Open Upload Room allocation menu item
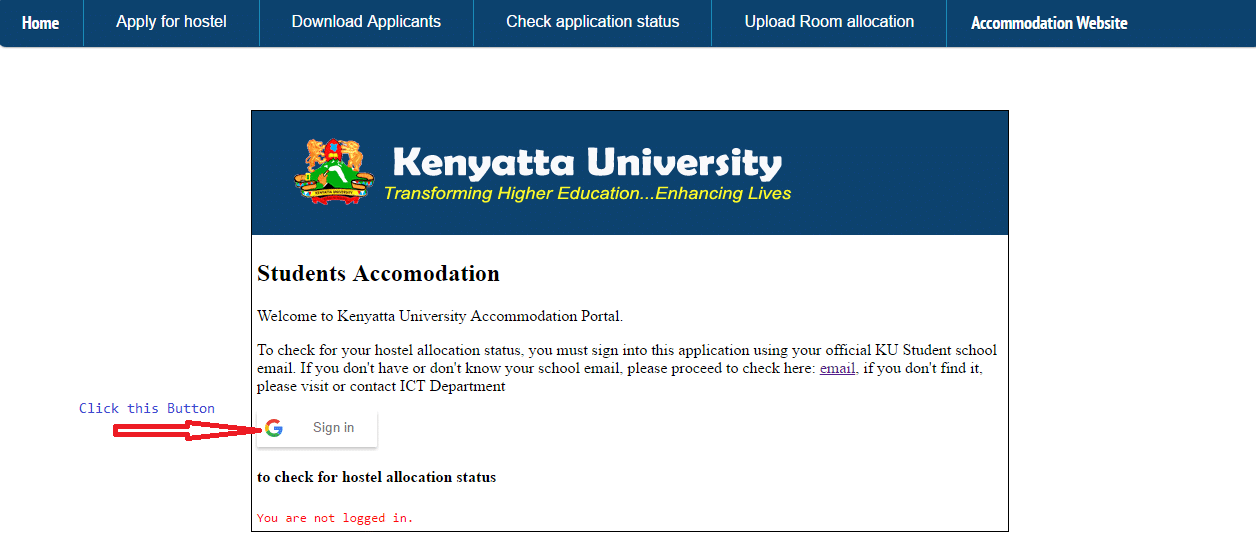This screenshot has height=535, width=1256. point(829,22)
